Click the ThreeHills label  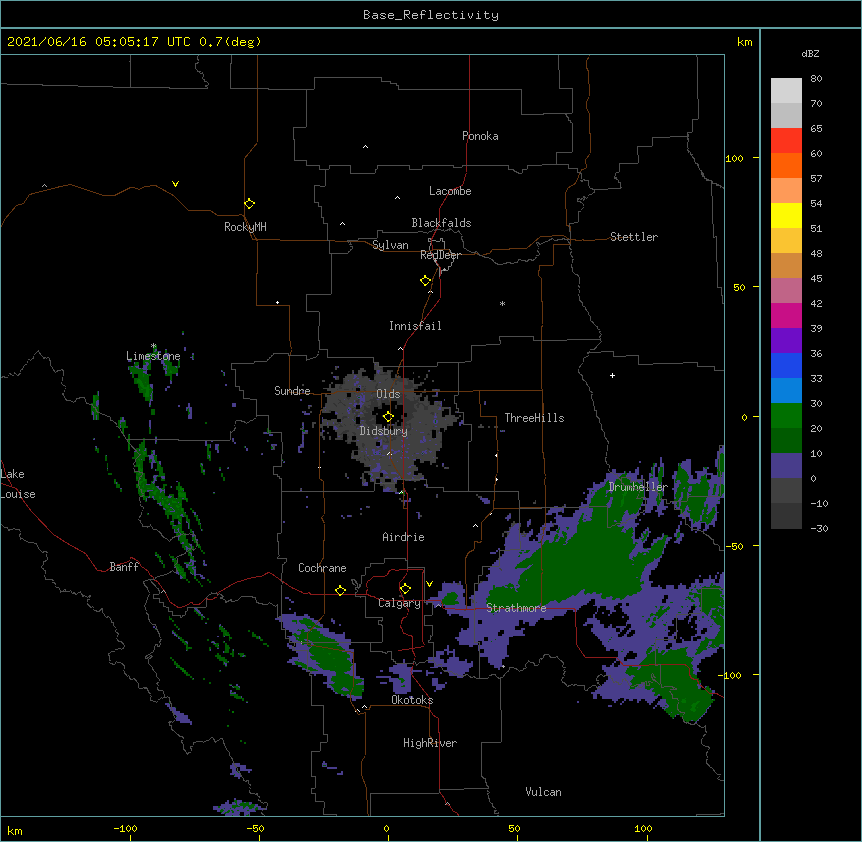pyautogui.click(x=534, y=418)
